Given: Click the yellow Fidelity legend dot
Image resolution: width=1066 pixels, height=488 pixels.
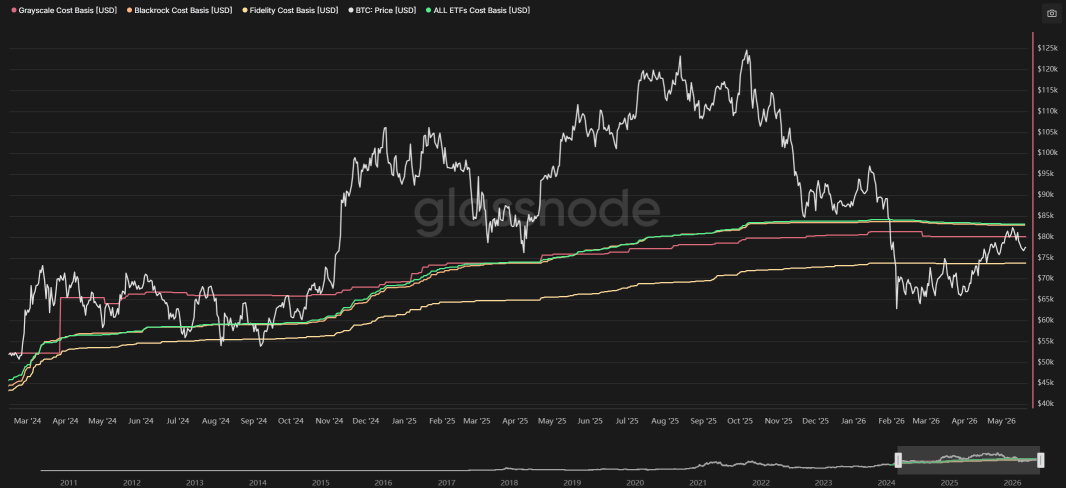Looking at the screenshot, I should [246, 11].
